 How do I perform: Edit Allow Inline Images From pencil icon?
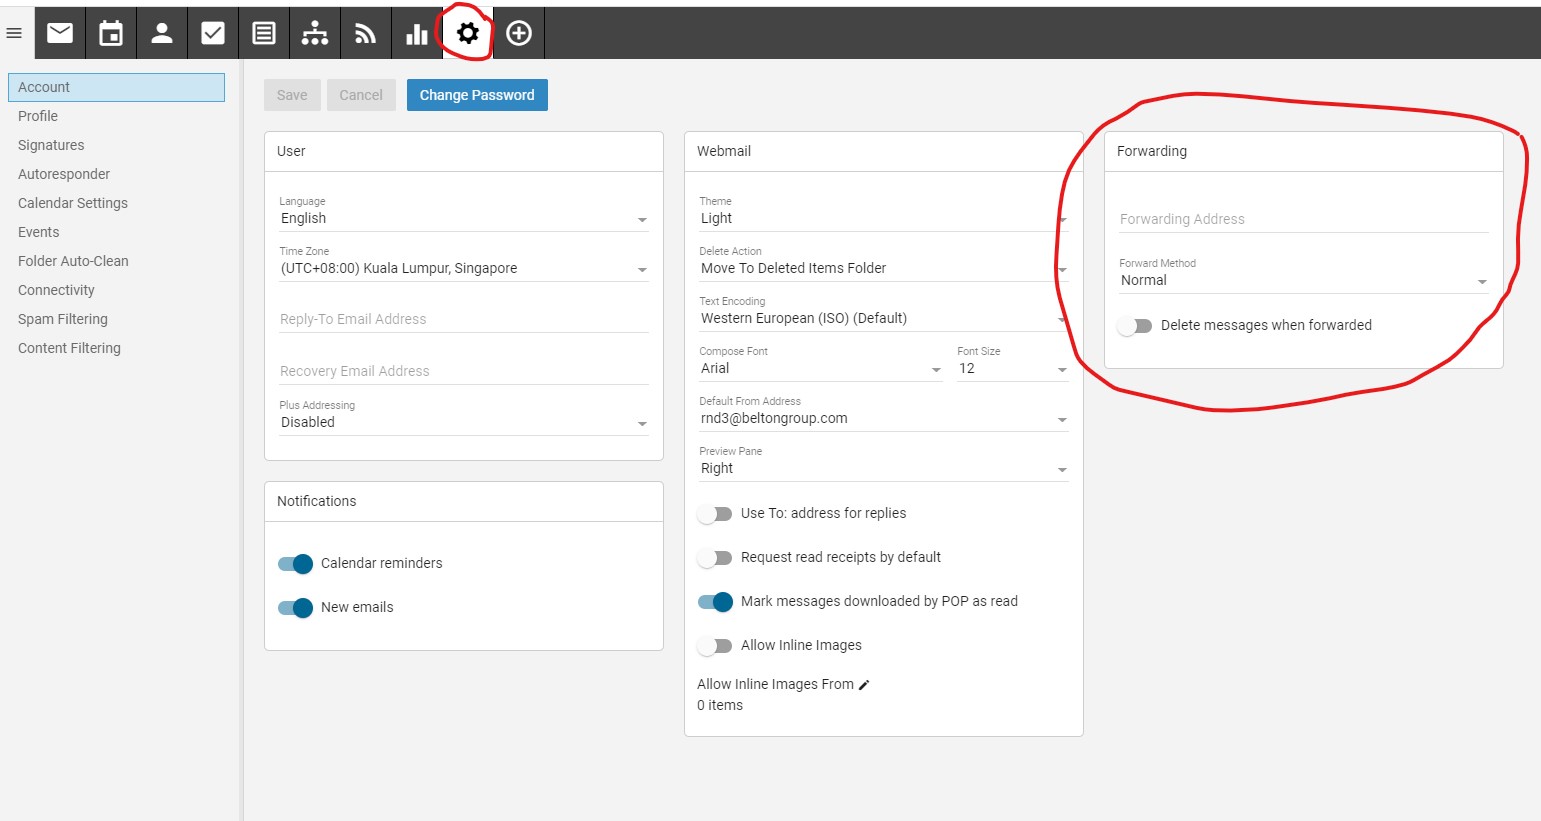tap(864, 684)
